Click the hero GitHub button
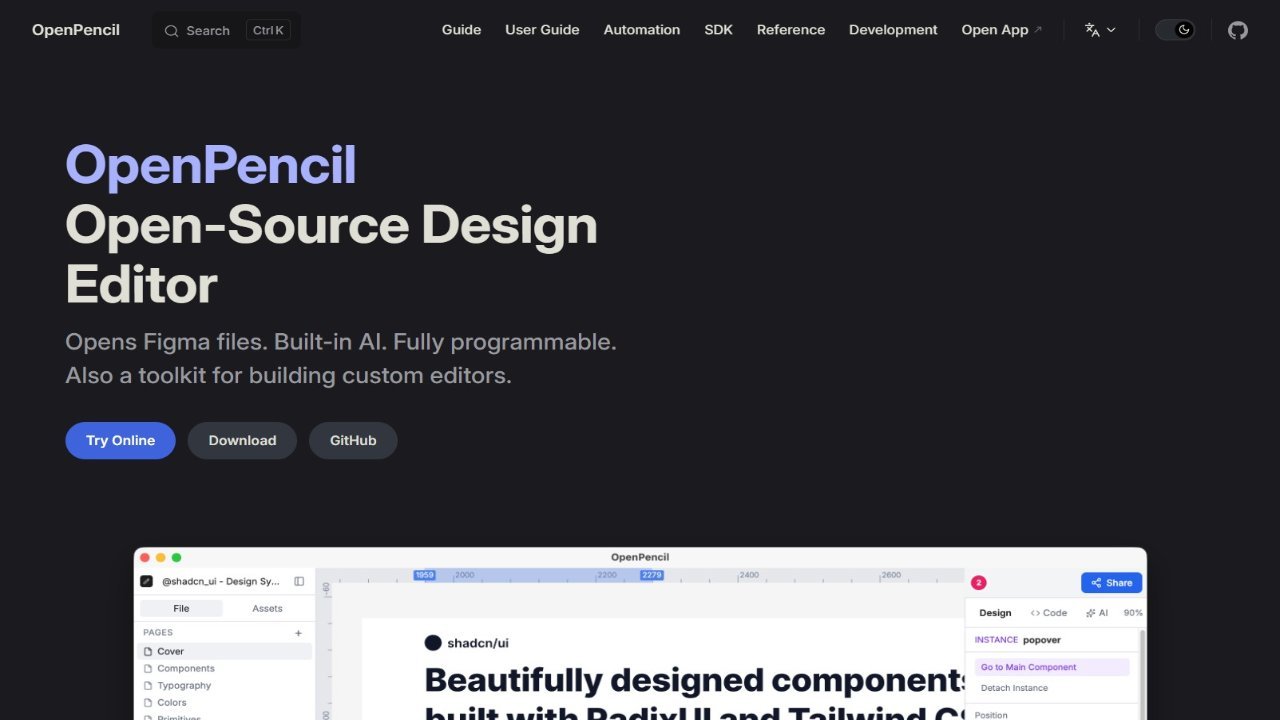The height and width of the screenshot is (720, 1280). point(353,441)
